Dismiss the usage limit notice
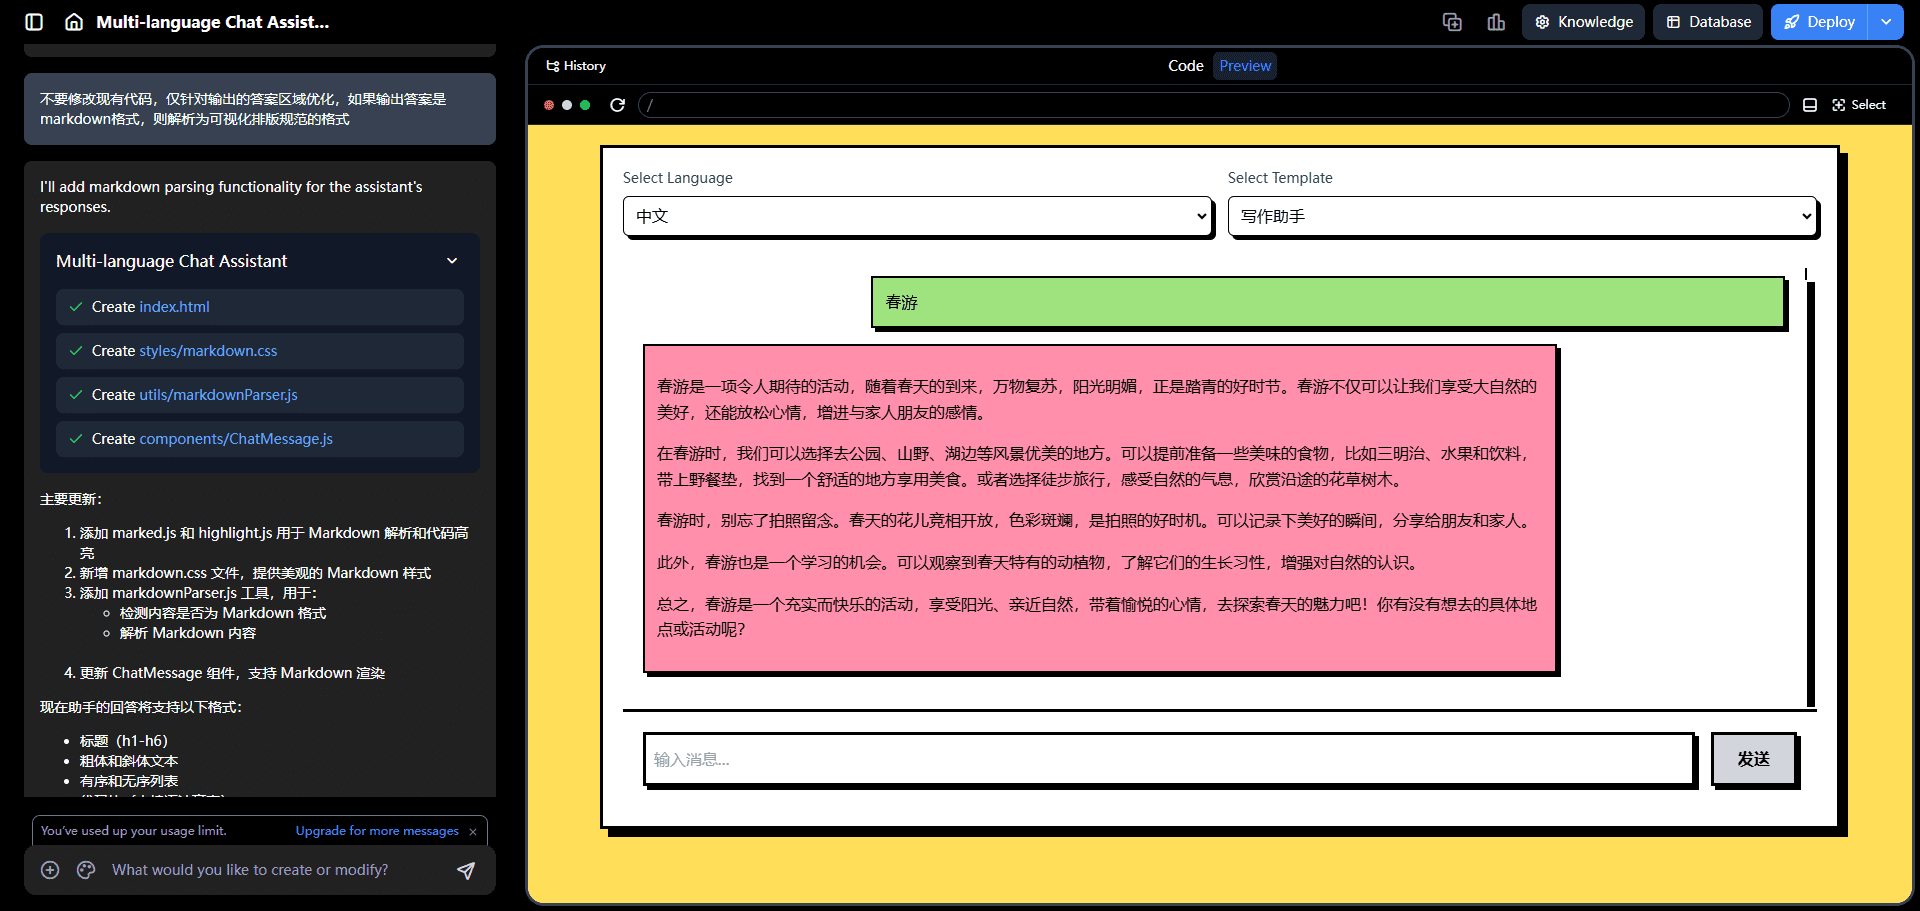 pyautogui.click(x=473, y=831)
